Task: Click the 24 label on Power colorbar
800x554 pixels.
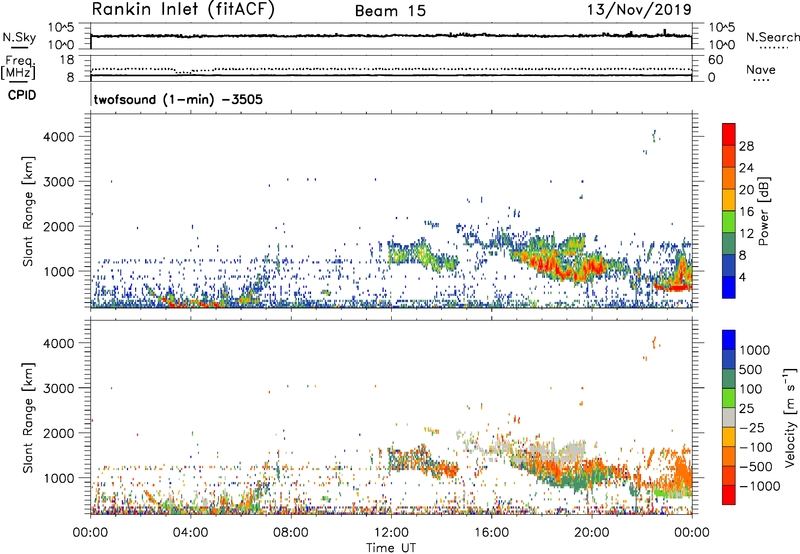Action: pyautogui.click(x=746, y=168)
